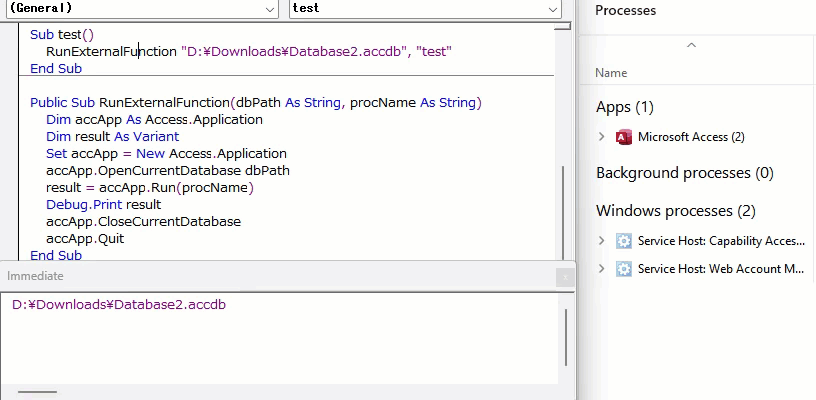Expand Service Host: Web Account Manager row
816x400 pixels.
602,269
